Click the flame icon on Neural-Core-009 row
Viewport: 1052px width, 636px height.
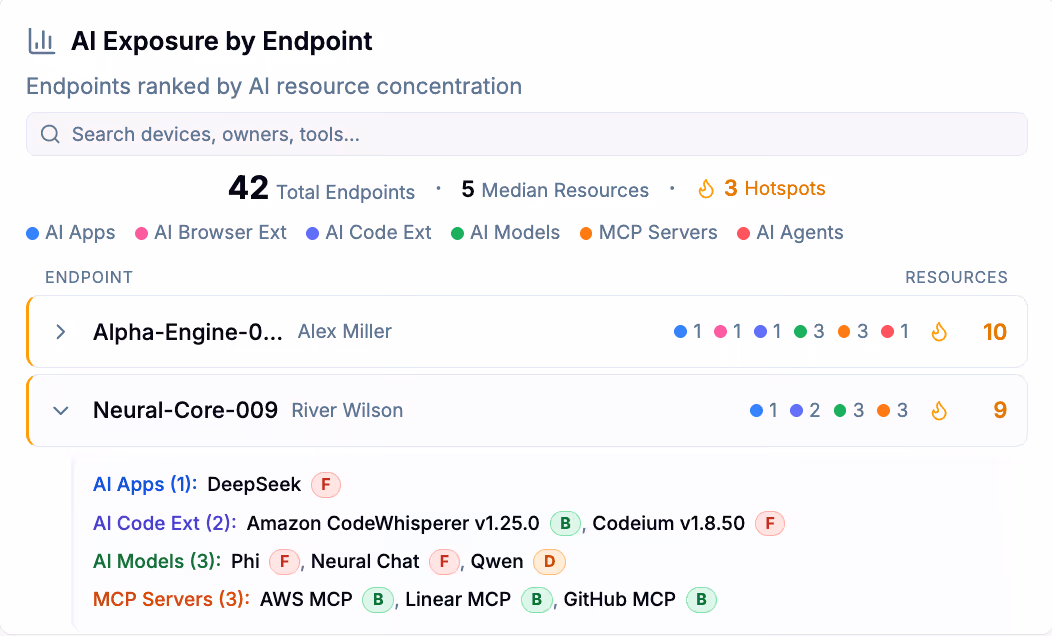939,410
